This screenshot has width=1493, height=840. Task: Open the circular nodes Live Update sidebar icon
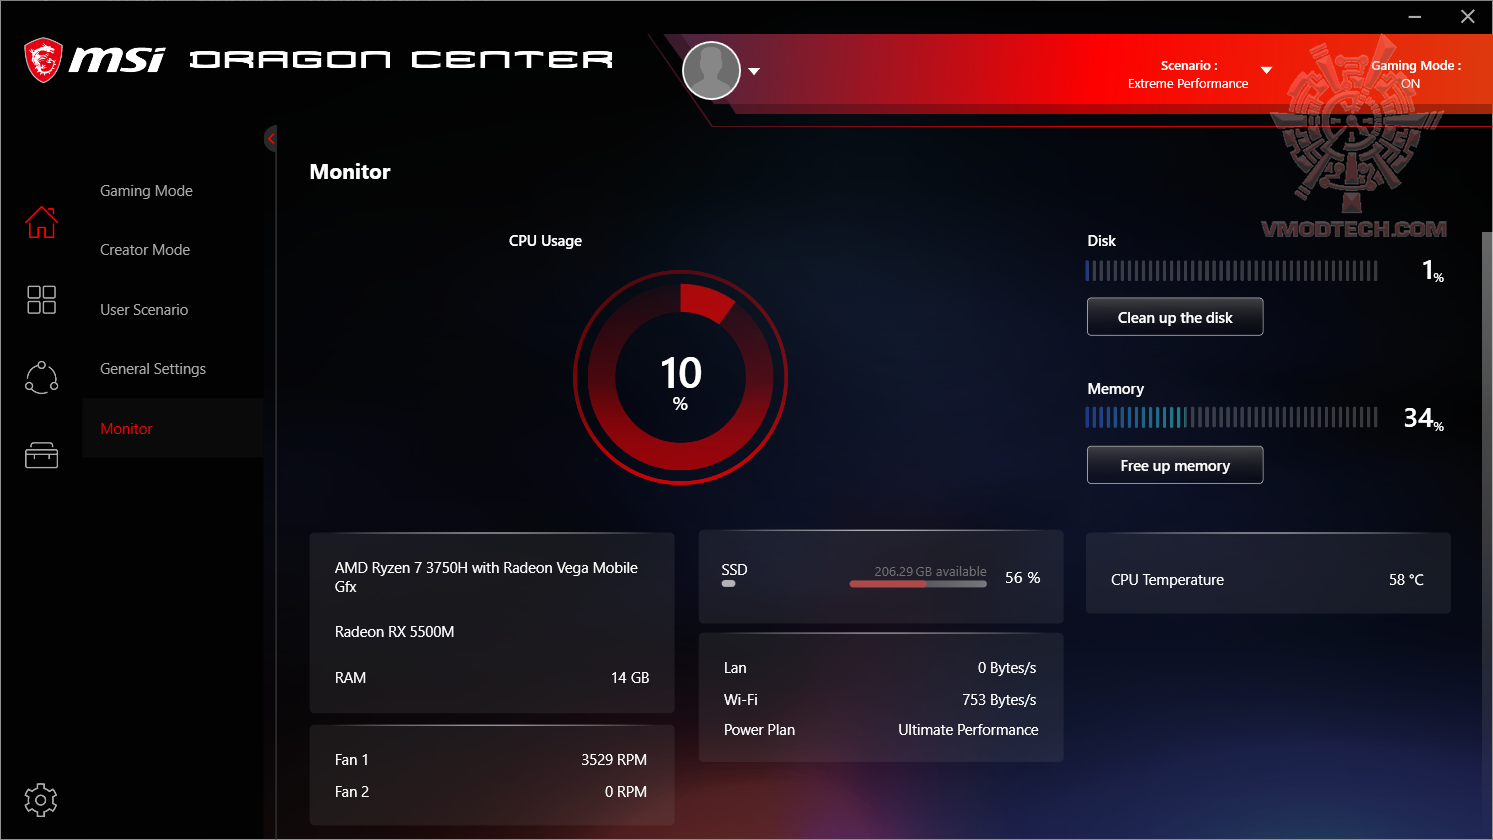click(41, 377)
